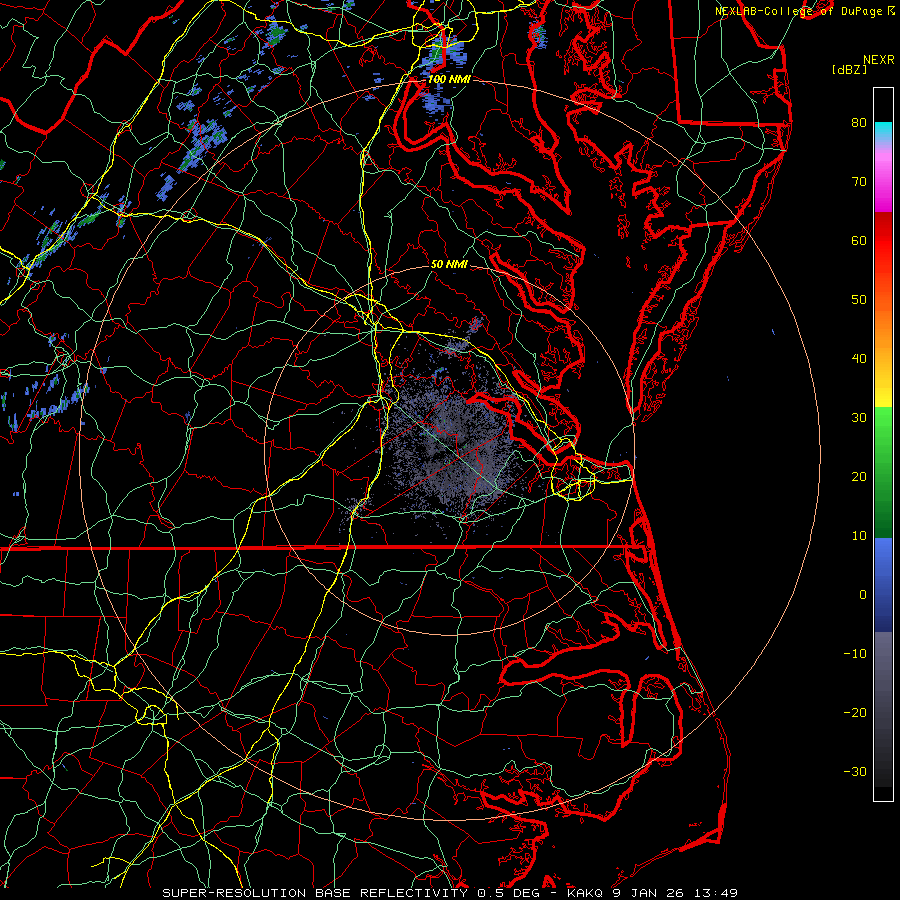Click the 40 value on the dBZ scale
The image size is (900, 900).
(859, 359)
